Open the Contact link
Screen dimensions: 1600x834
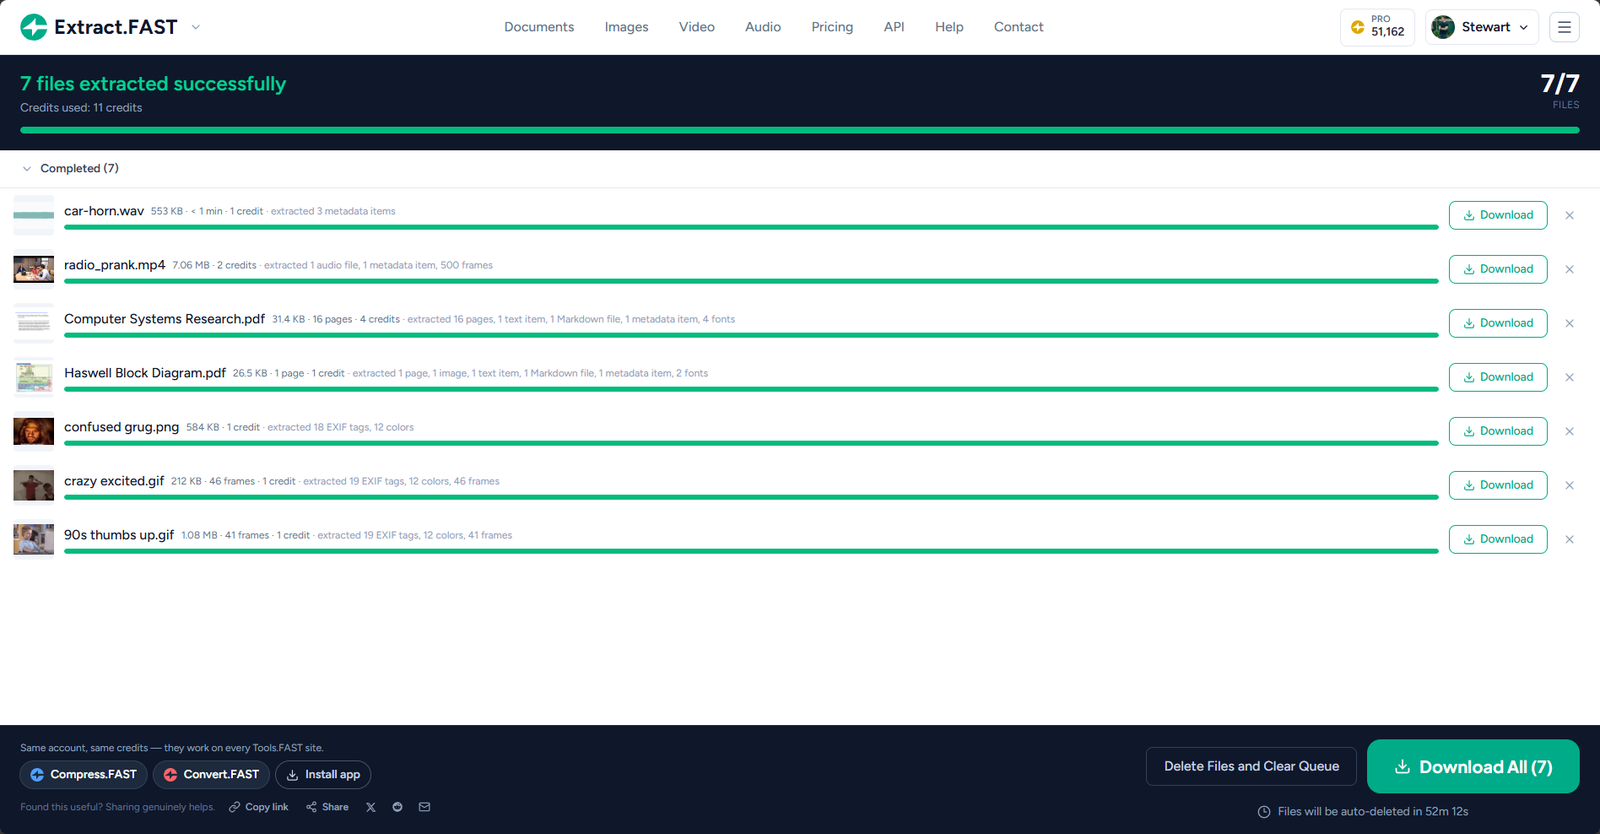1018,27
